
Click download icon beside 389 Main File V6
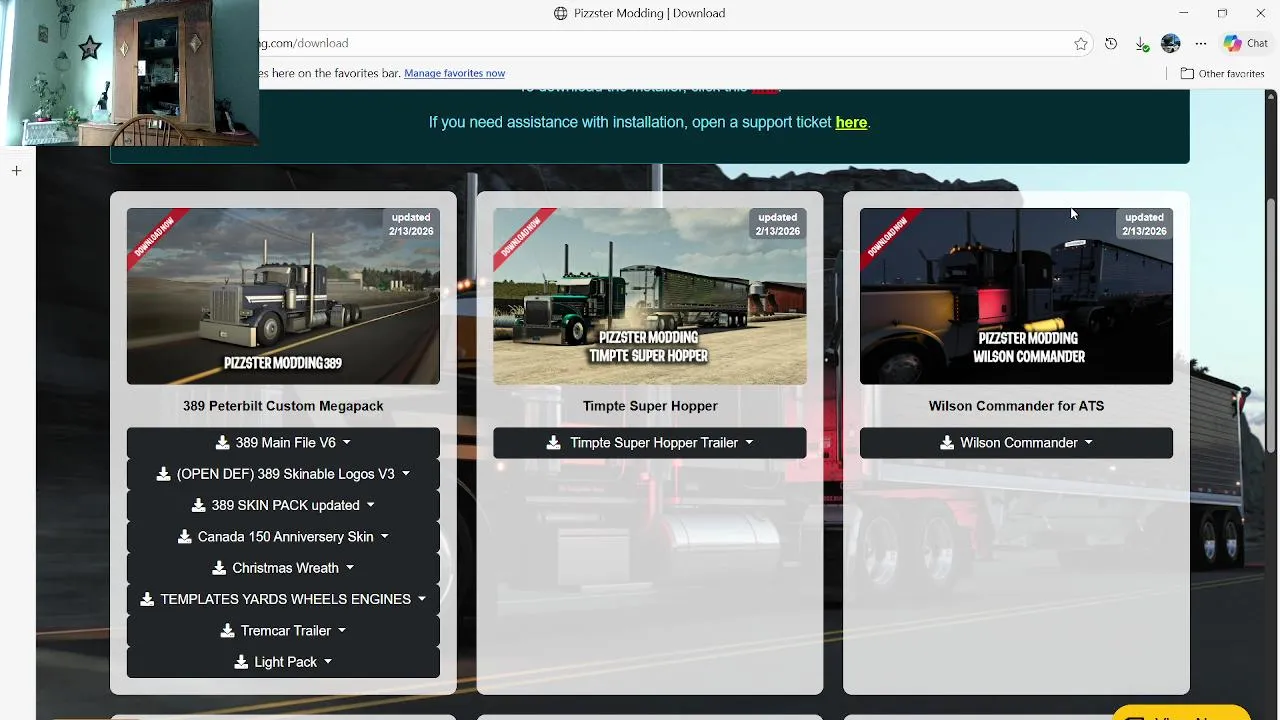coord(223,442)
